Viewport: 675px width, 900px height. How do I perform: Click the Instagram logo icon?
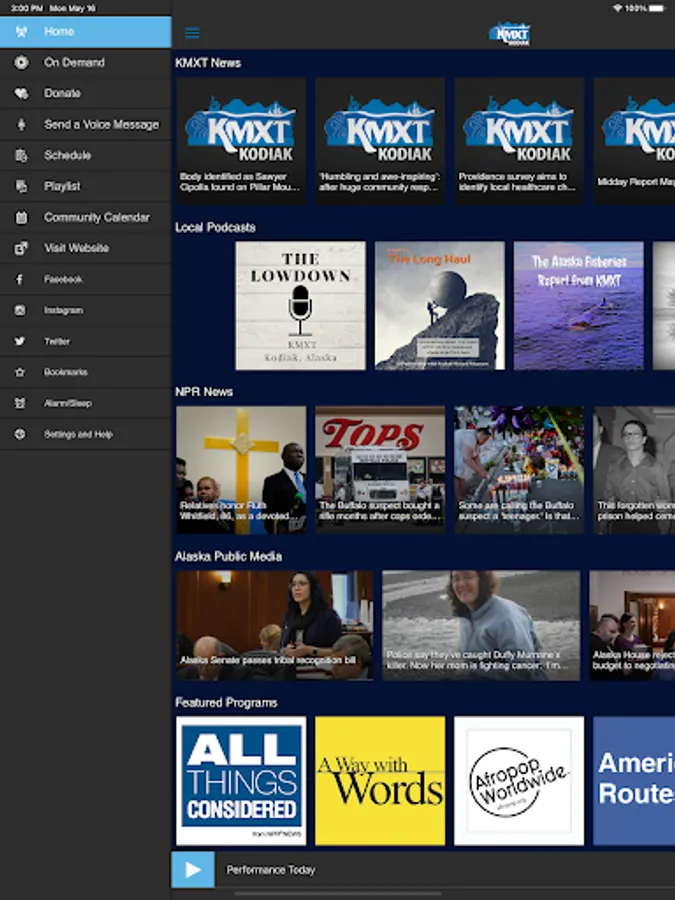coord(20,311)
